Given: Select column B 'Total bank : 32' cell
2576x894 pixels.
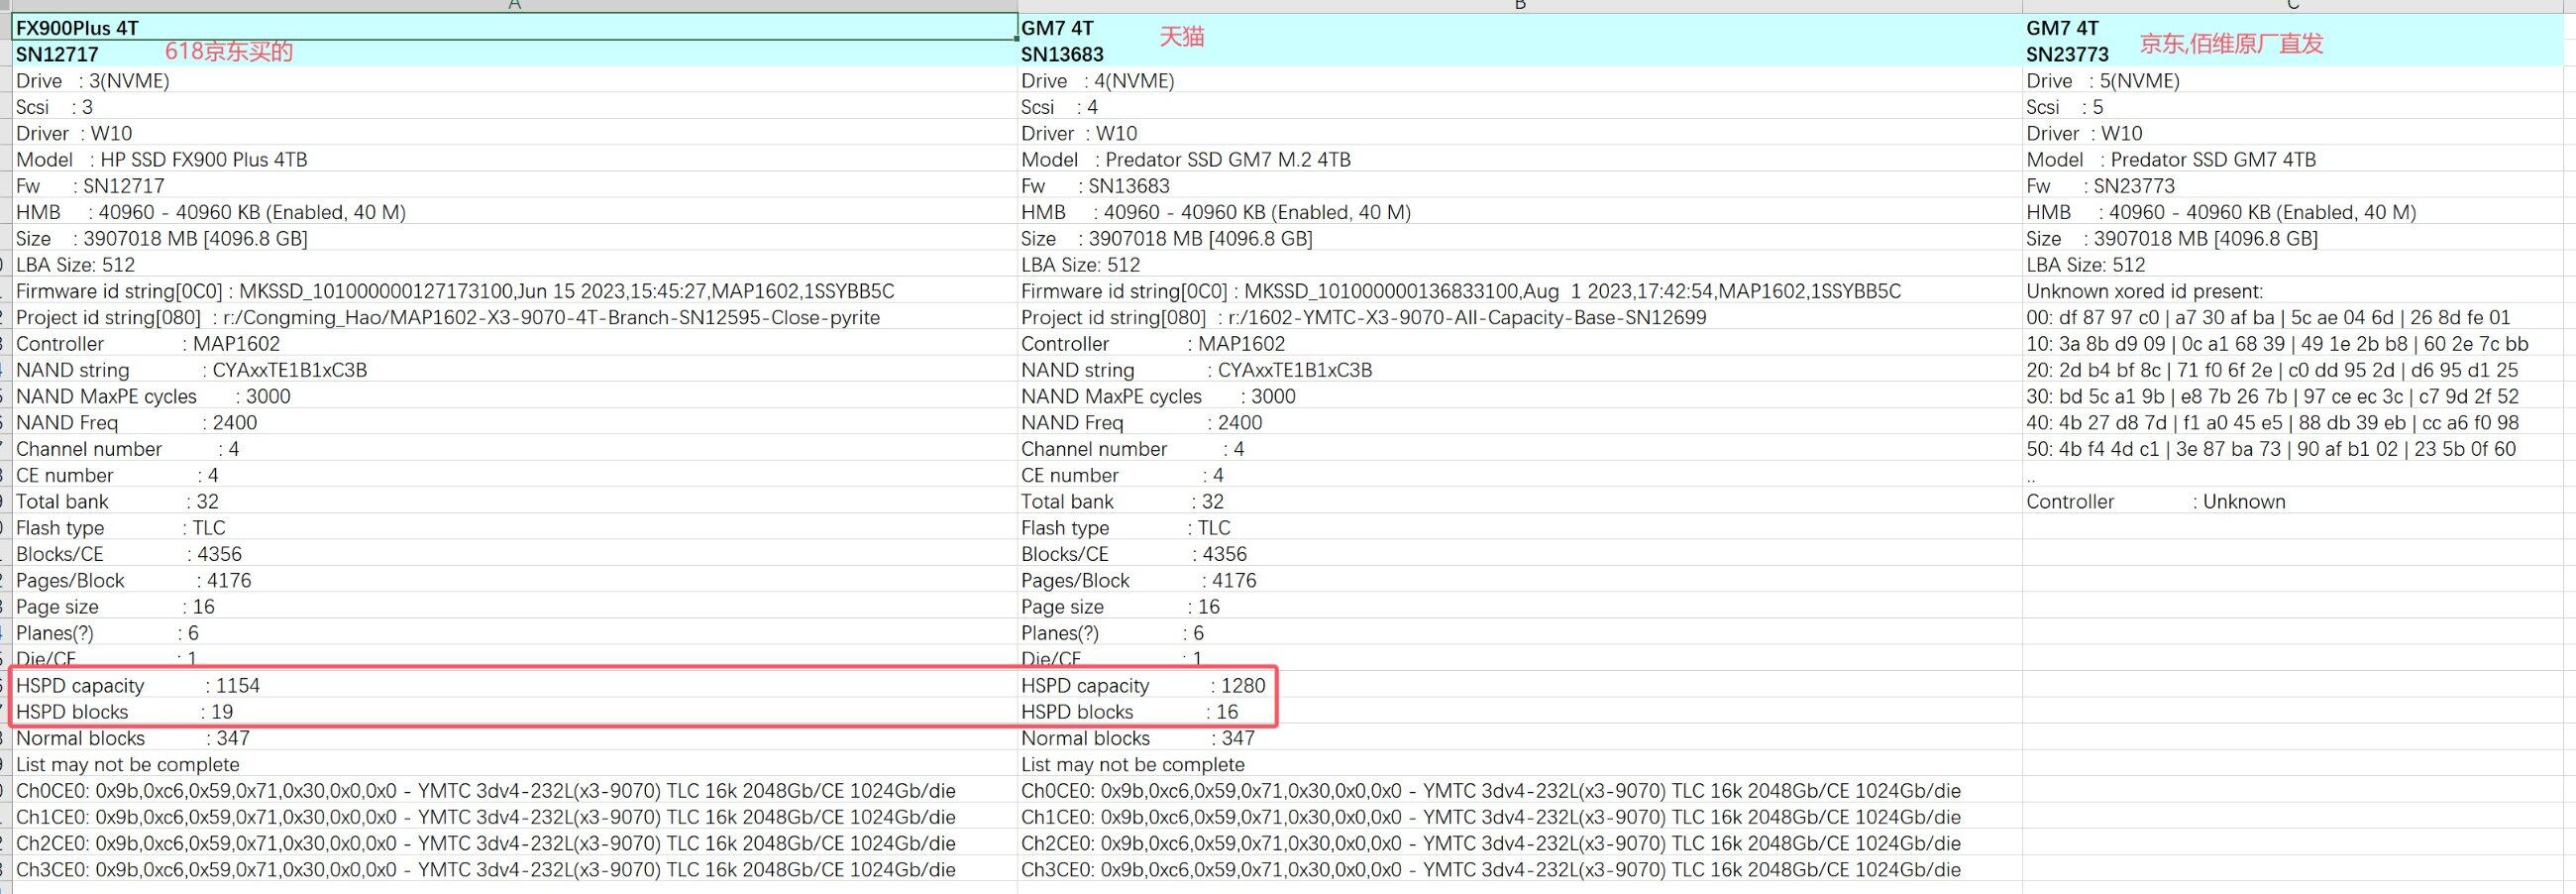Looking at the screenshot, I should (1519, 501).
